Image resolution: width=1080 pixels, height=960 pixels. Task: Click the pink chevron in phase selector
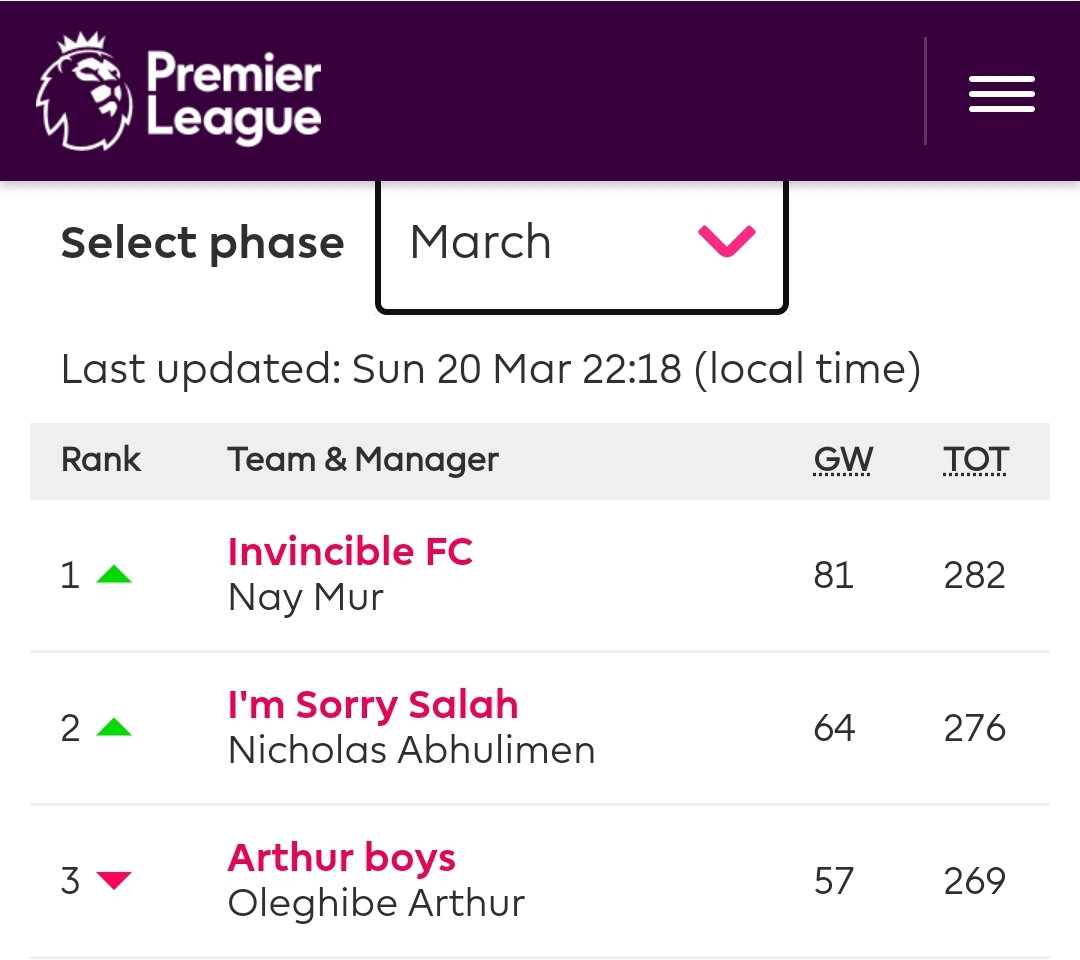727,241
